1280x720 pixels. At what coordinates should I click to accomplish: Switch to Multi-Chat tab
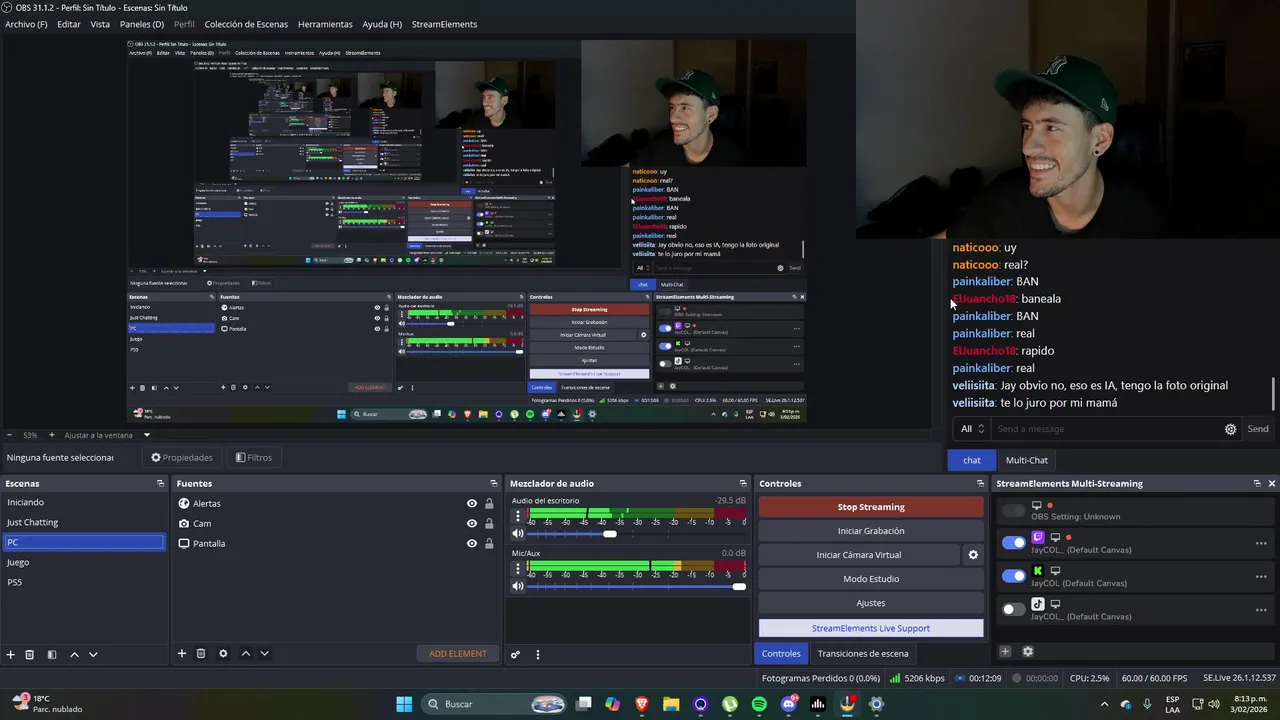pos(1026,460)
